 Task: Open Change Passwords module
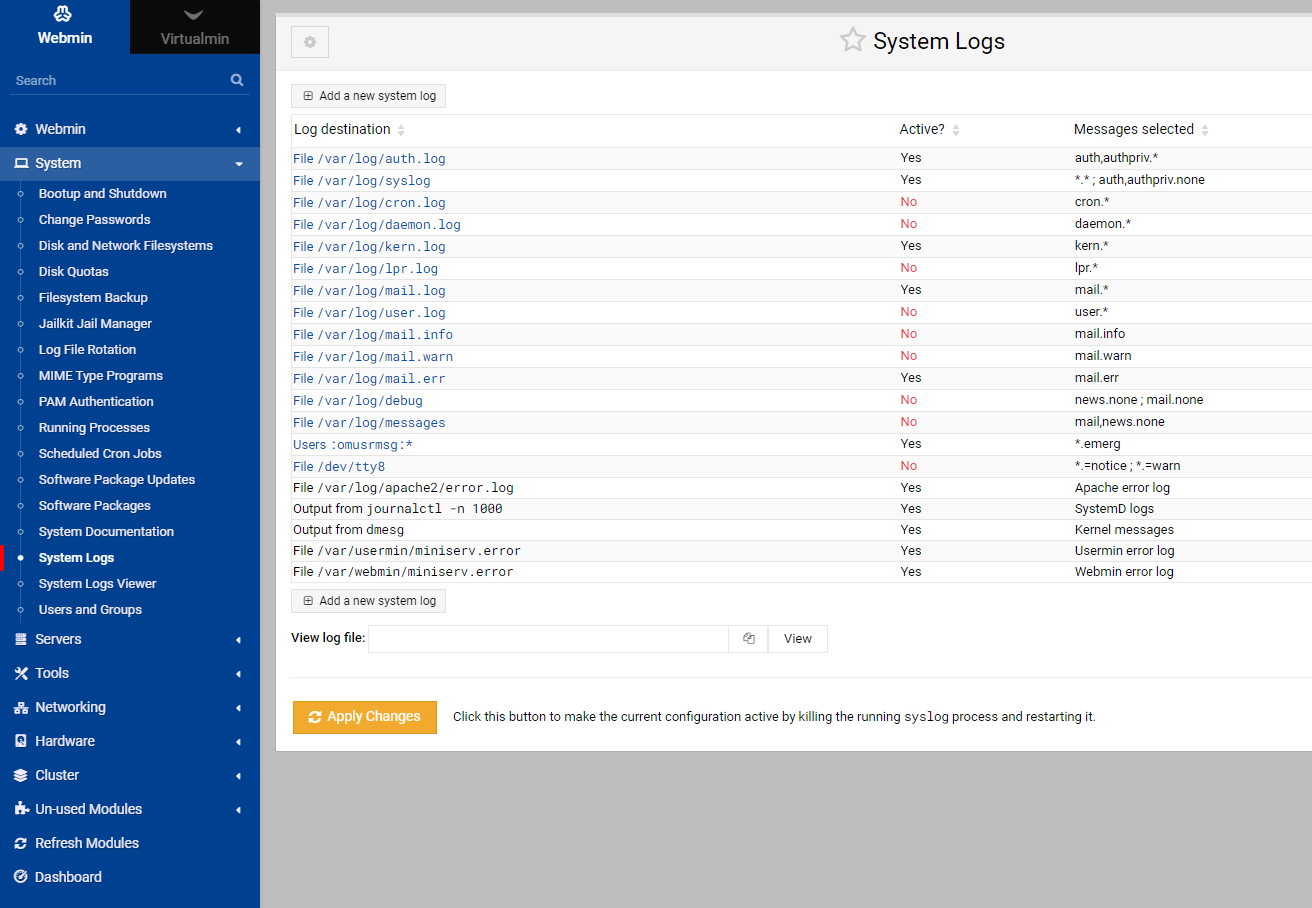(94, 220)
